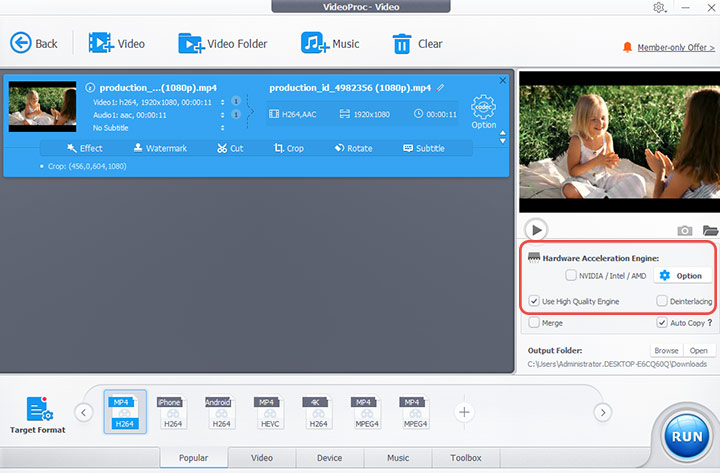Open snapshot folder icon under preview
720x473 pixels.
click(710, 230)
